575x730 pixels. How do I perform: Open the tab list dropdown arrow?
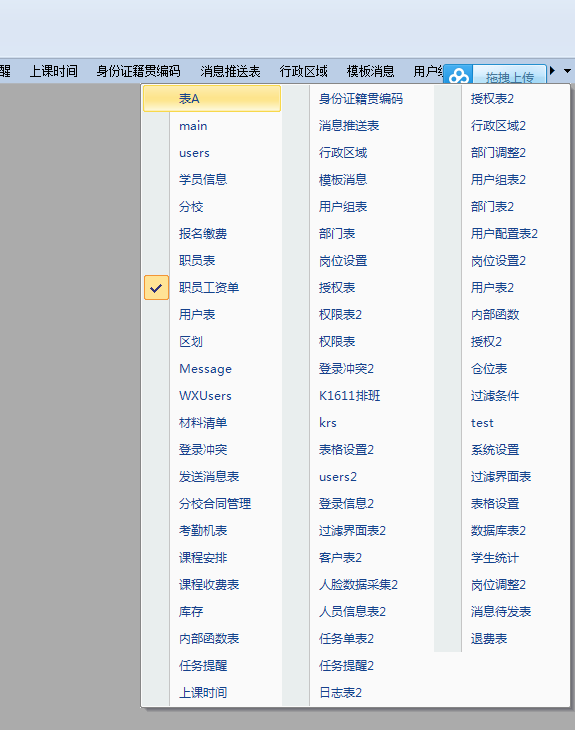point(567,71)
